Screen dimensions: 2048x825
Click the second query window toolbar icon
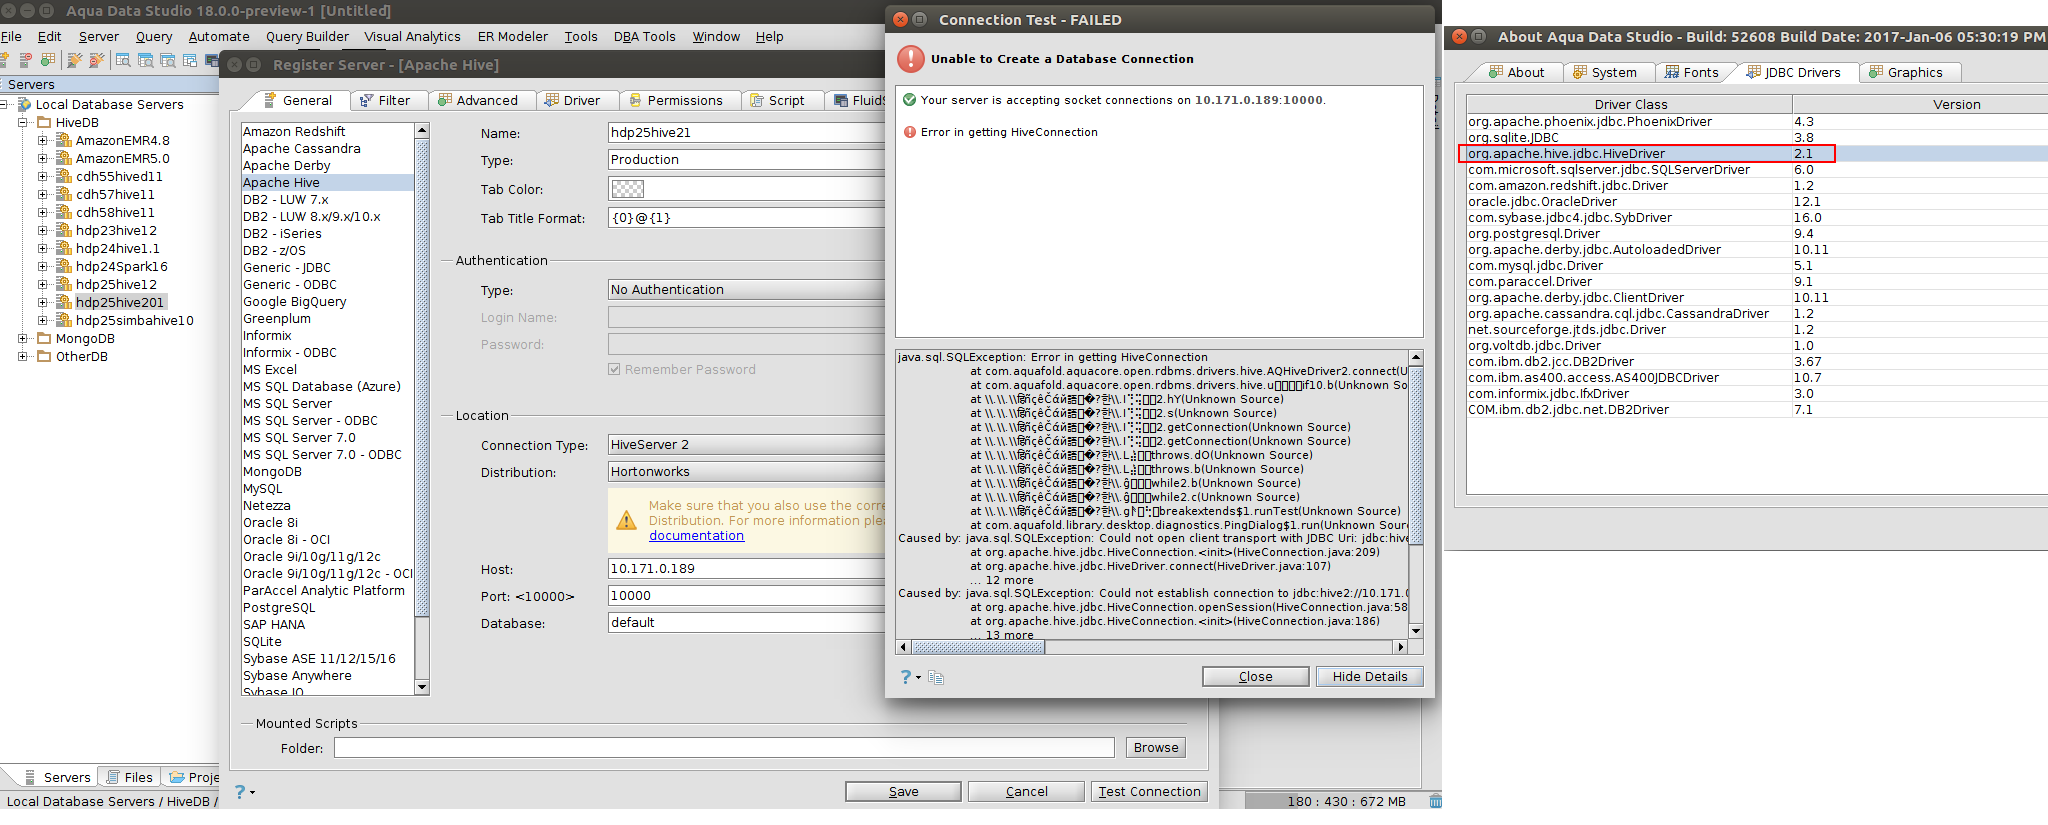pos(145,60)
